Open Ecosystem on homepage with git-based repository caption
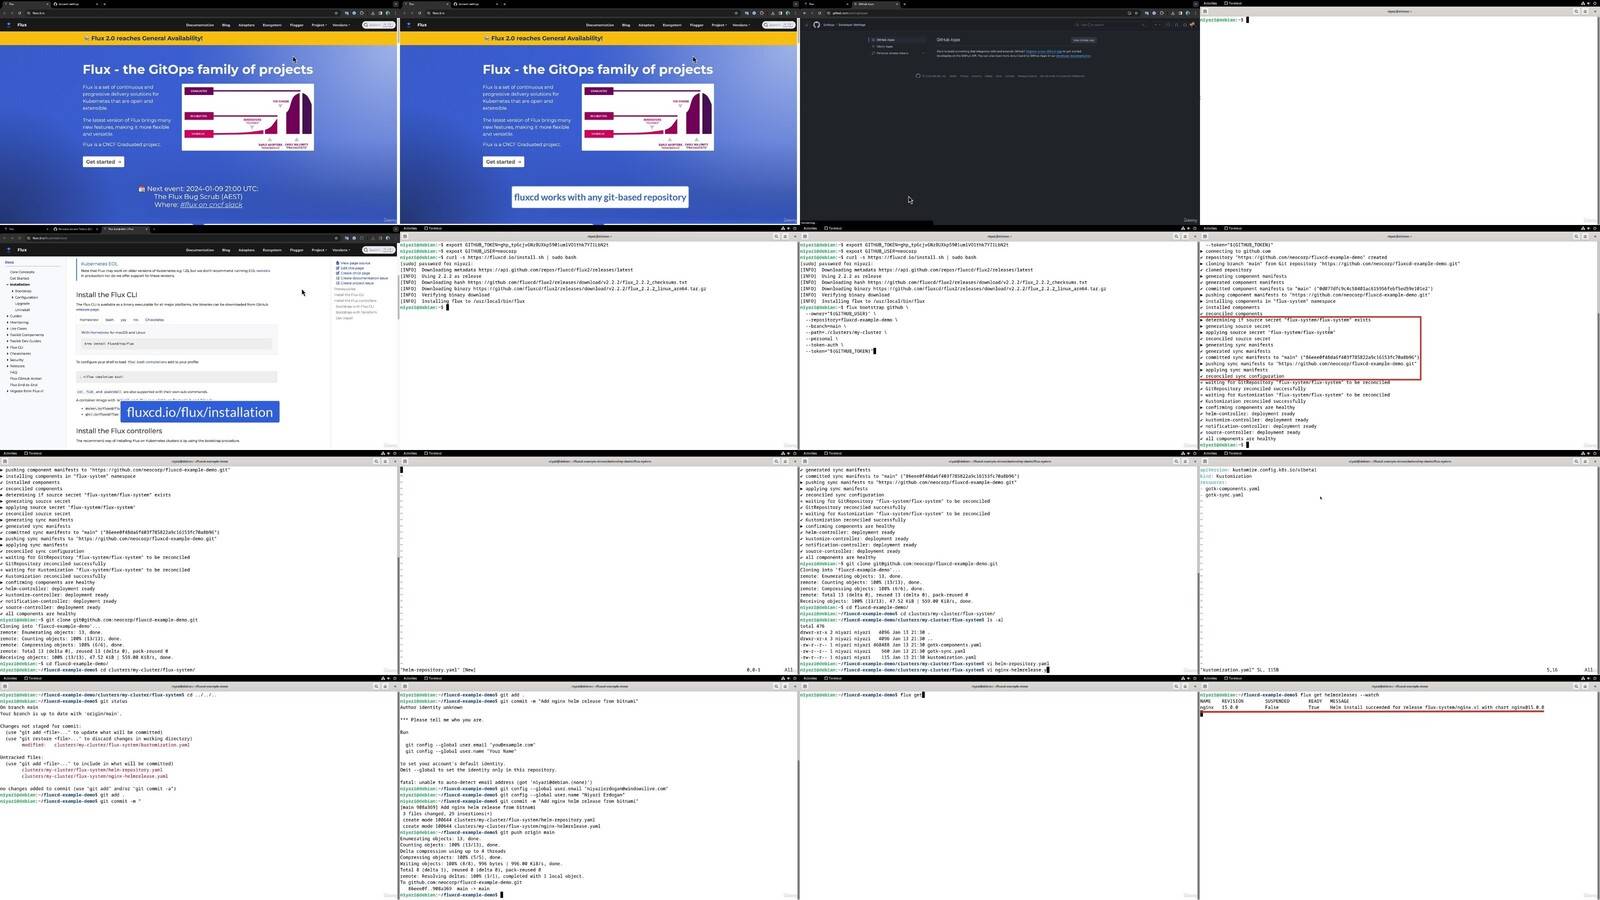Viewport: 1600px width, 900px height. point(672,25)
